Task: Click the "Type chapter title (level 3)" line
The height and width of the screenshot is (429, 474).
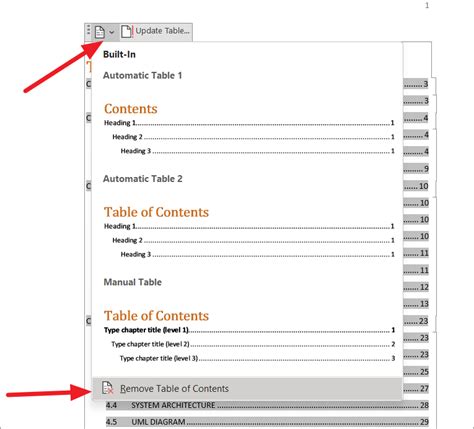Action: [257, 358]
